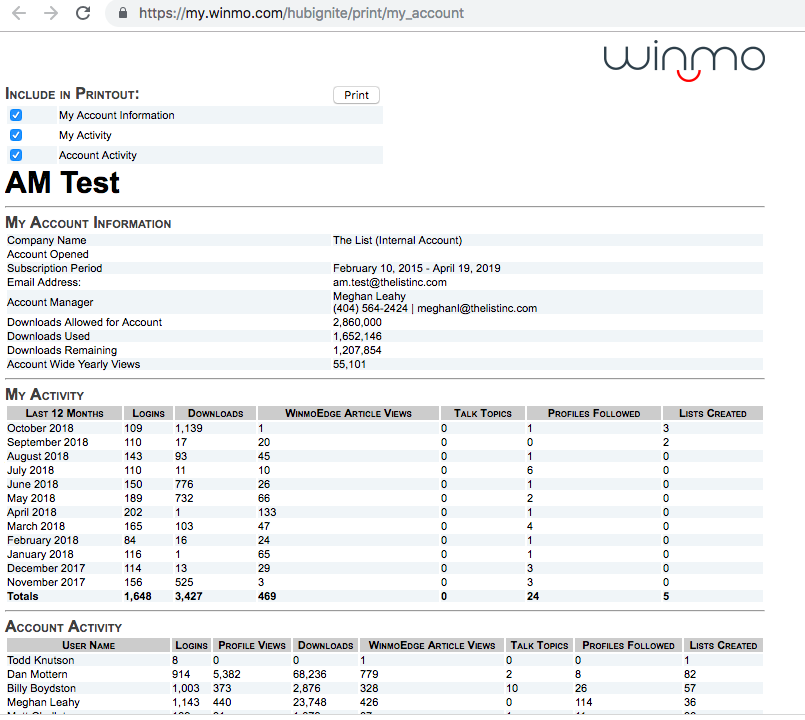Click the February 2018 row label
The width and height of the screenshot is (805, 720).
[43, 540]
